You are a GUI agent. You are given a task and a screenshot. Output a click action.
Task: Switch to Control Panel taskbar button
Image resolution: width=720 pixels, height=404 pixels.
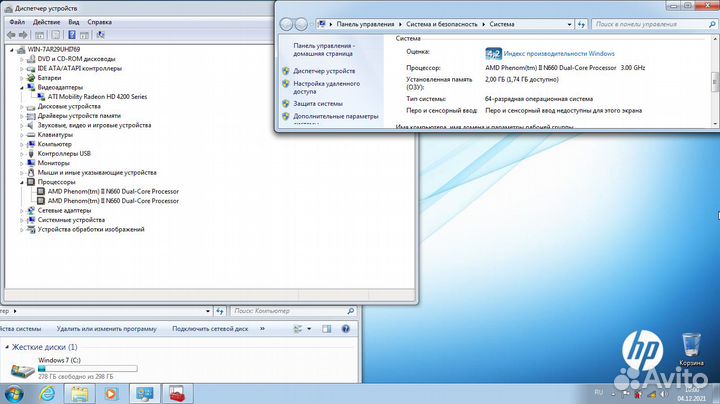click(x=145, y=394)
